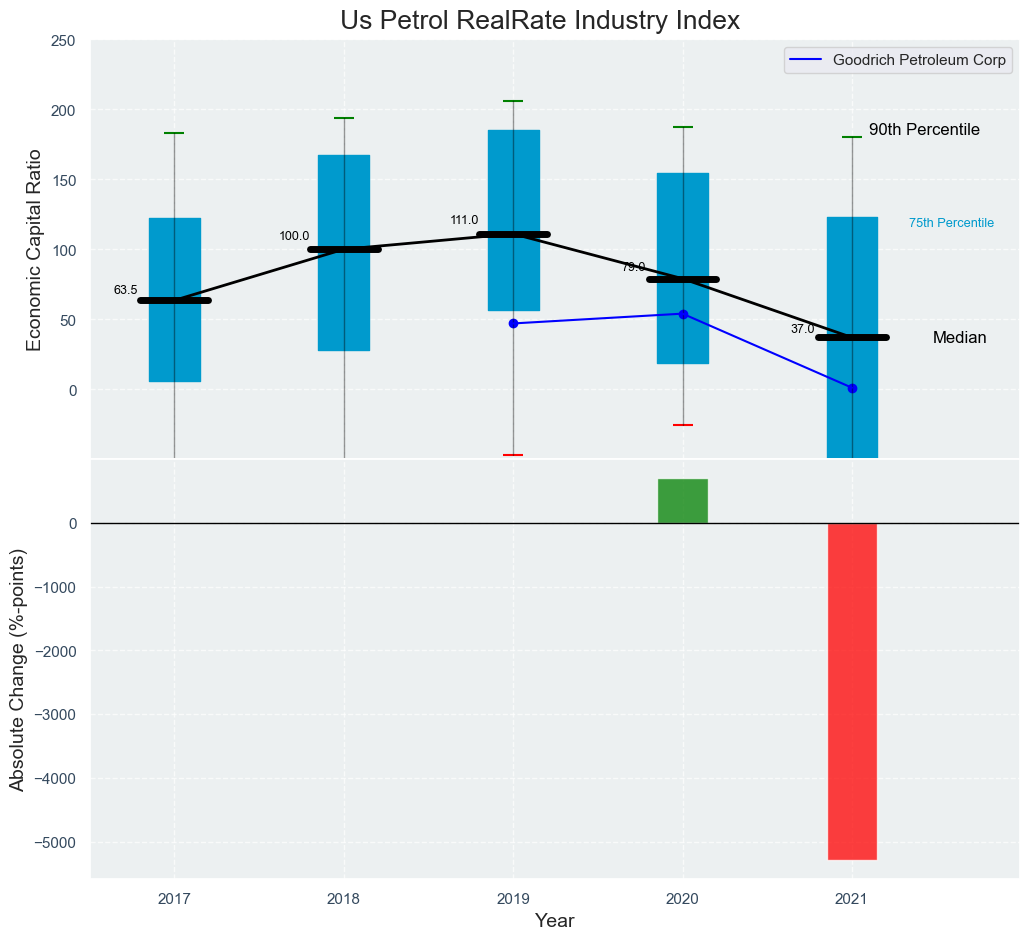1029x940 pixels.
Task: Click the 2018 x-axis tick label
Action: [x=343, y=900]
